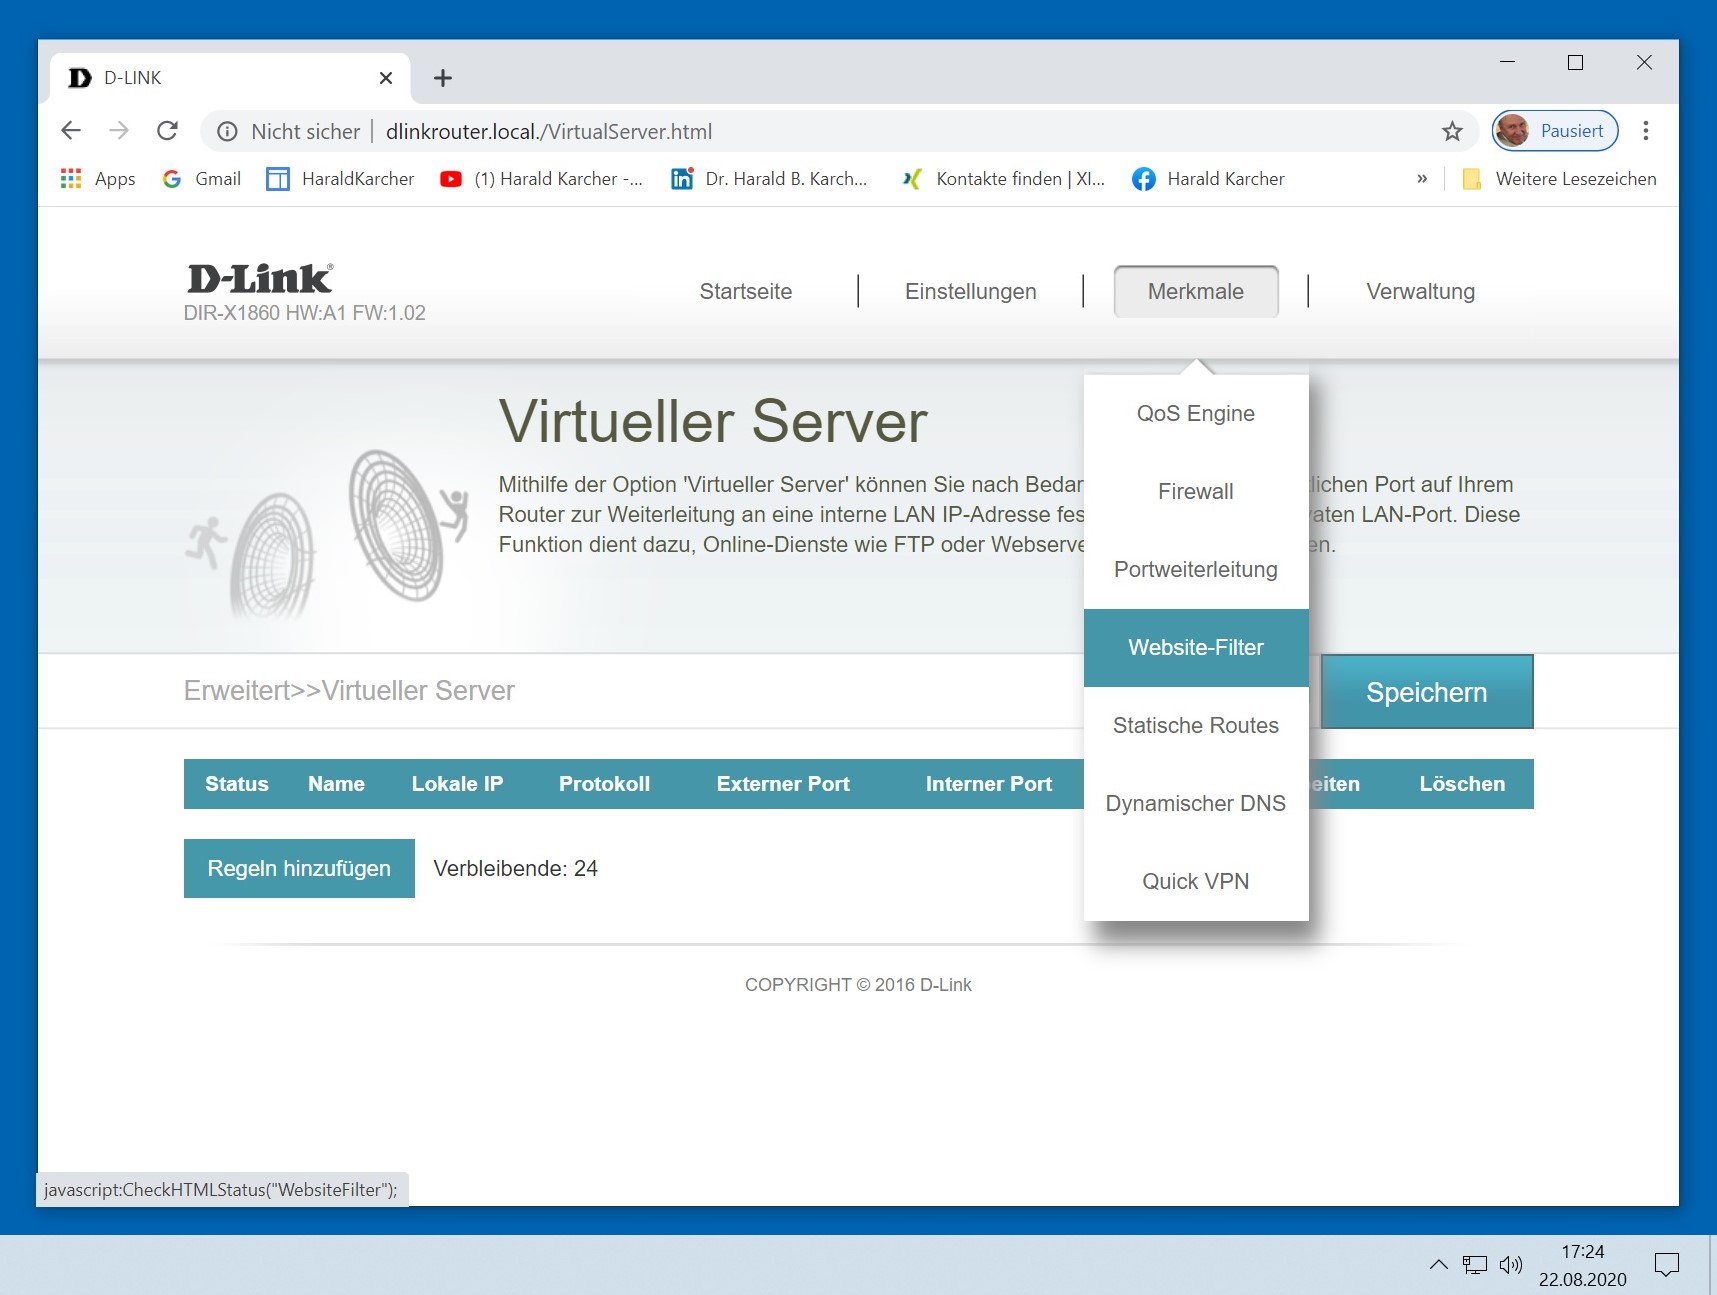
Task: Click the site info 'Nicht sicher' icon
Action: (228, 131)
